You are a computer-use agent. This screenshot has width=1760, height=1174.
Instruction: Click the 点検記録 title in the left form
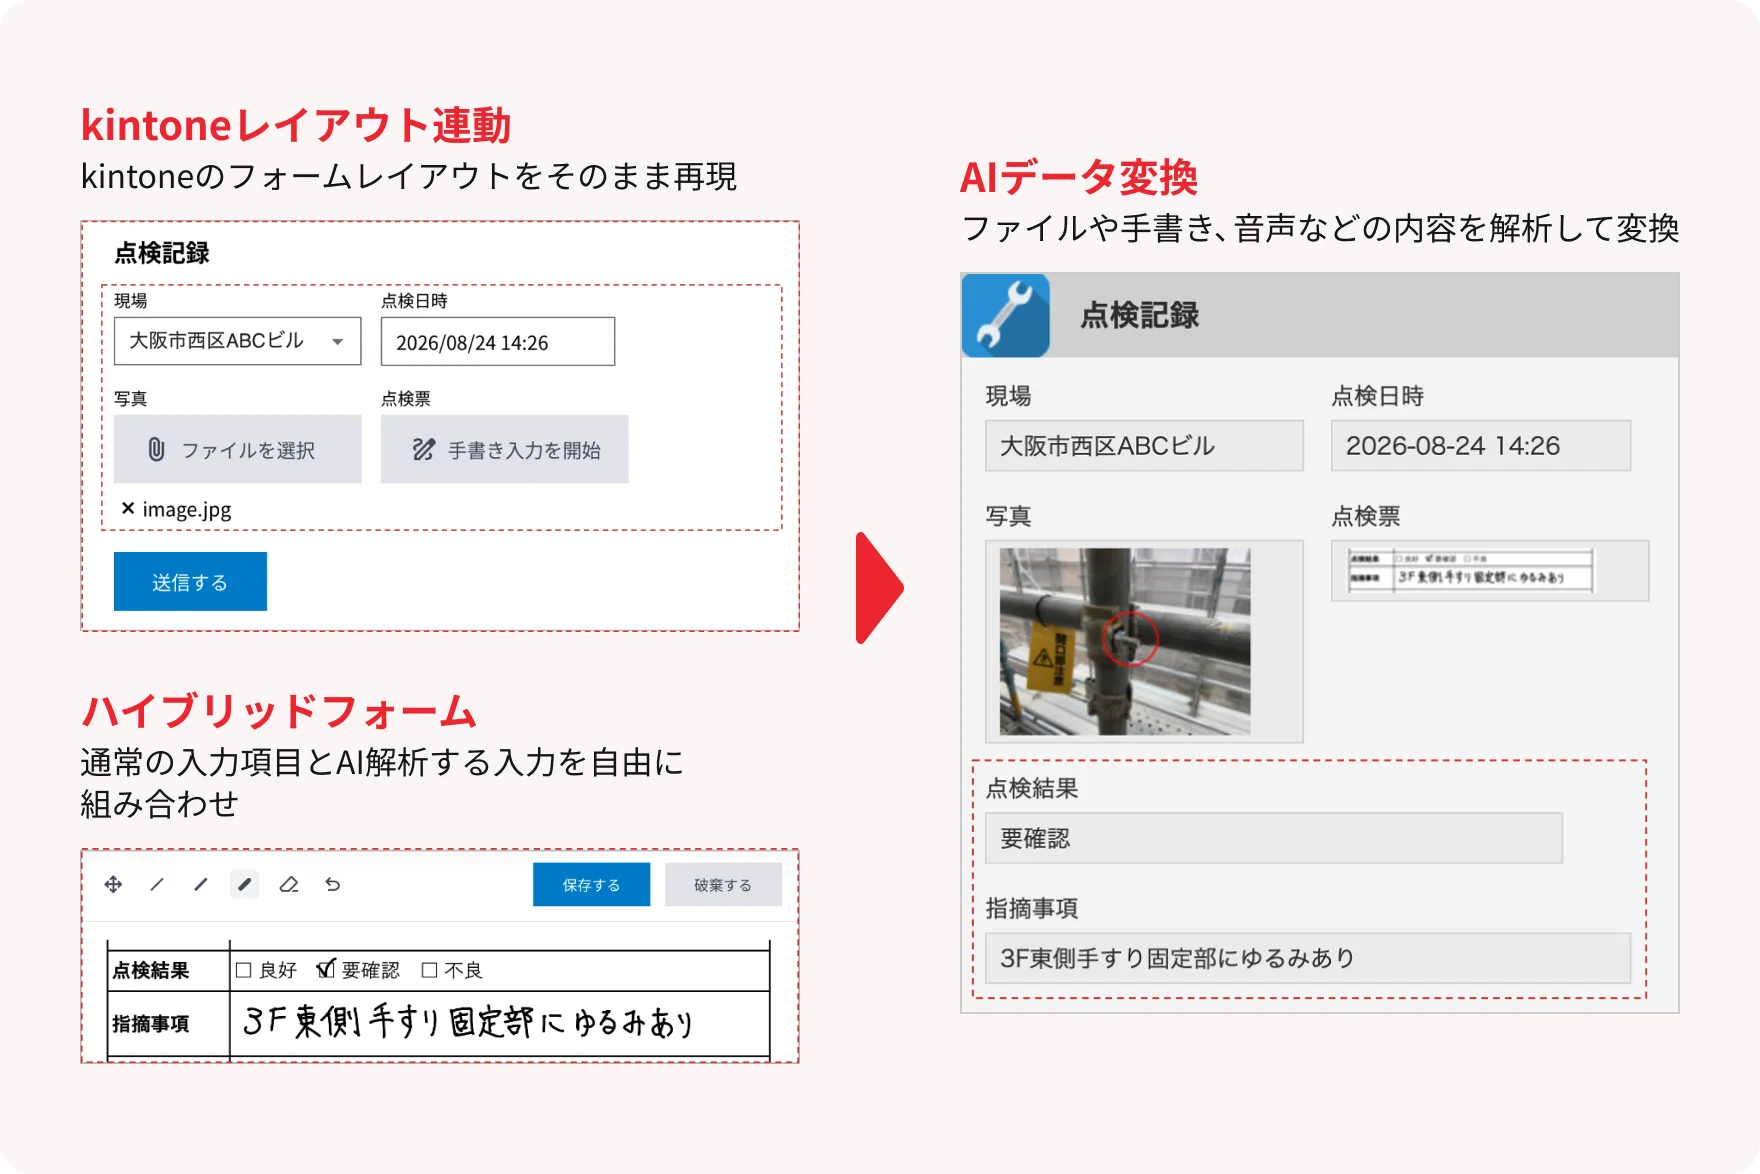162,253
